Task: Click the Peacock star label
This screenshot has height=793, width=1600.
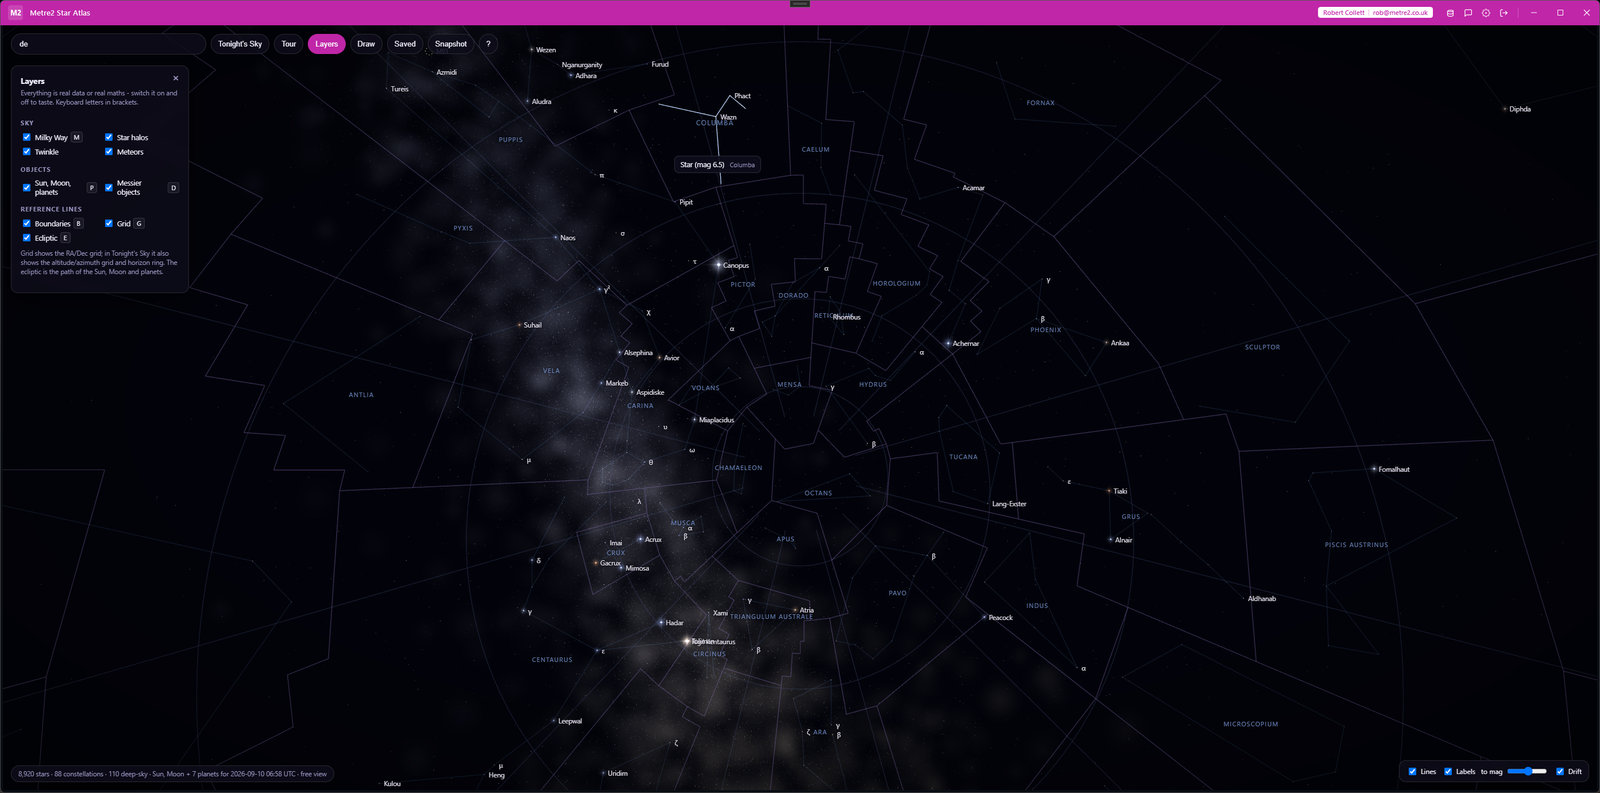Action: (1001, 617)
